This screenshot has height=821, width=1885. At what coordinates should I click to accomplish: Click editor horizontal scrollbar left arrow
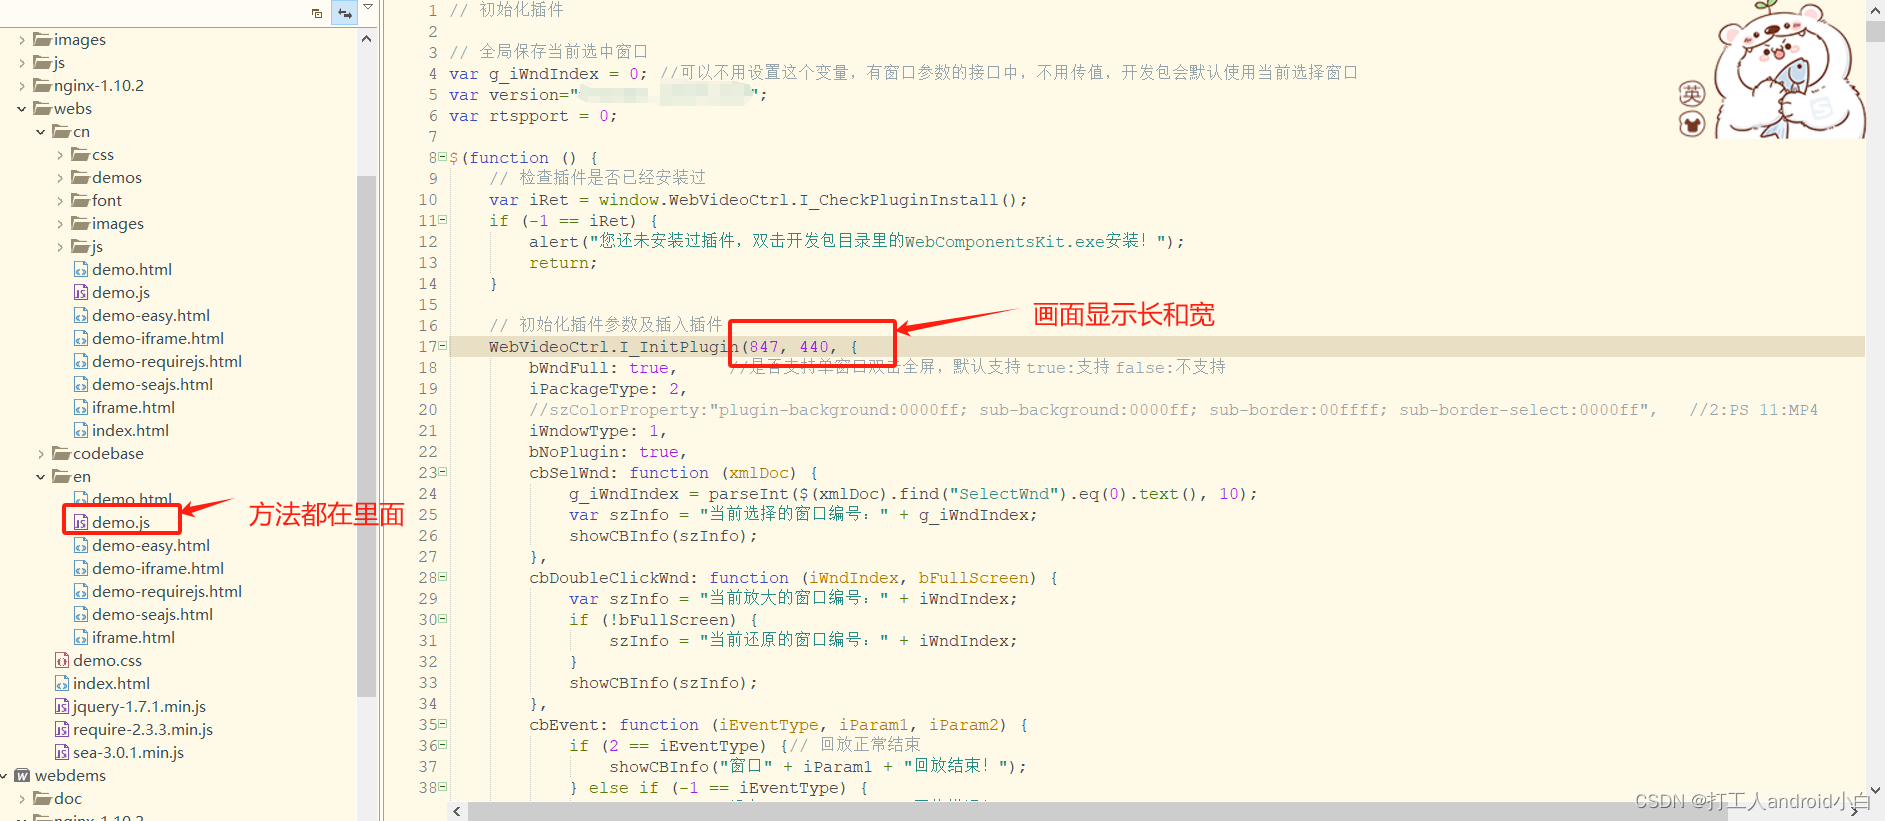click(x=457, y=811)
